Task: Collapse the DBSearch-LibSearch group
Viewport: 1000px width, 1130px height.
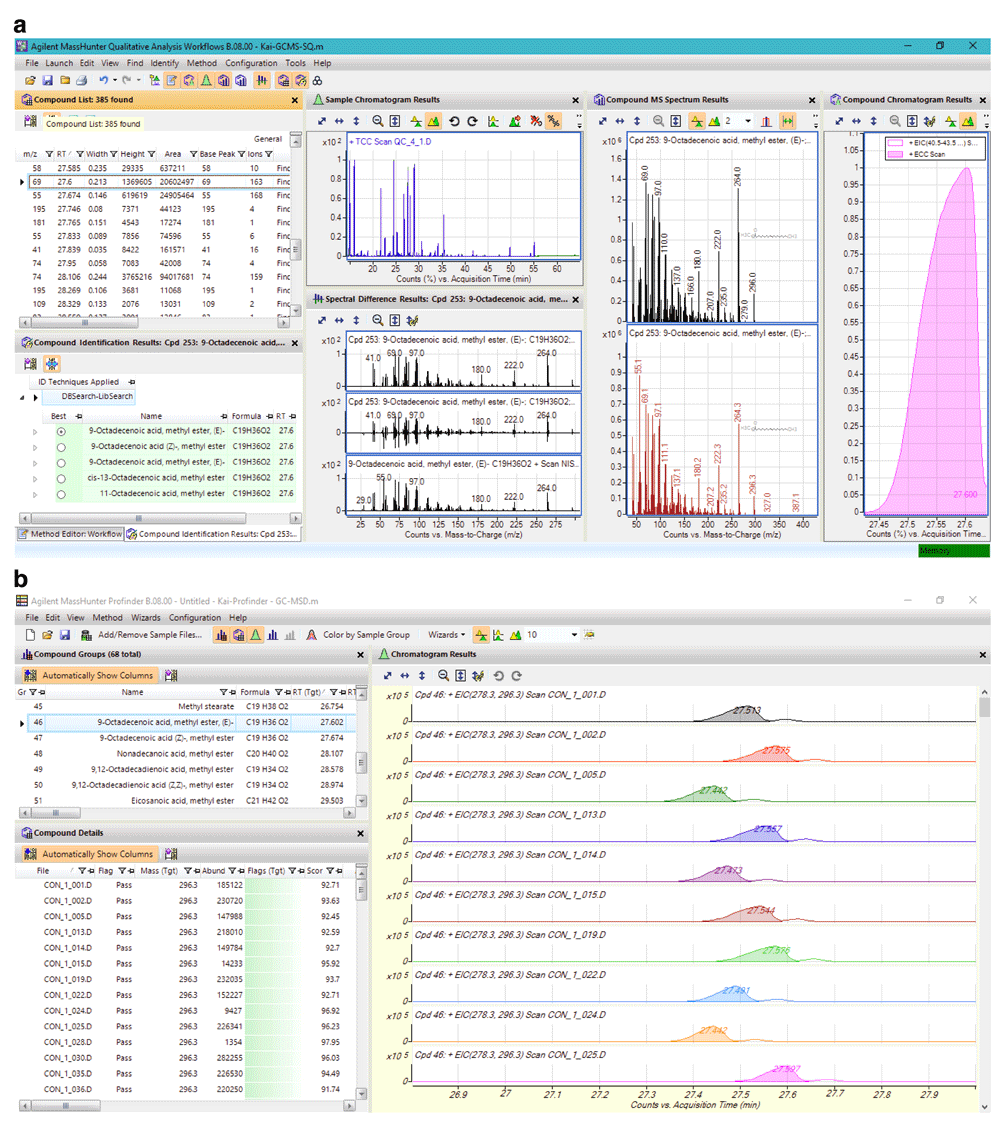Action: point(22,397)
